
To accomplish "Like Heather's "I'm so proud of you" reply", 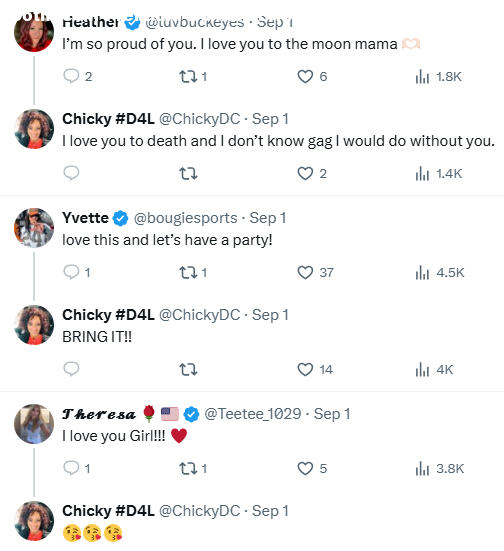I will (x=312, y=77).
